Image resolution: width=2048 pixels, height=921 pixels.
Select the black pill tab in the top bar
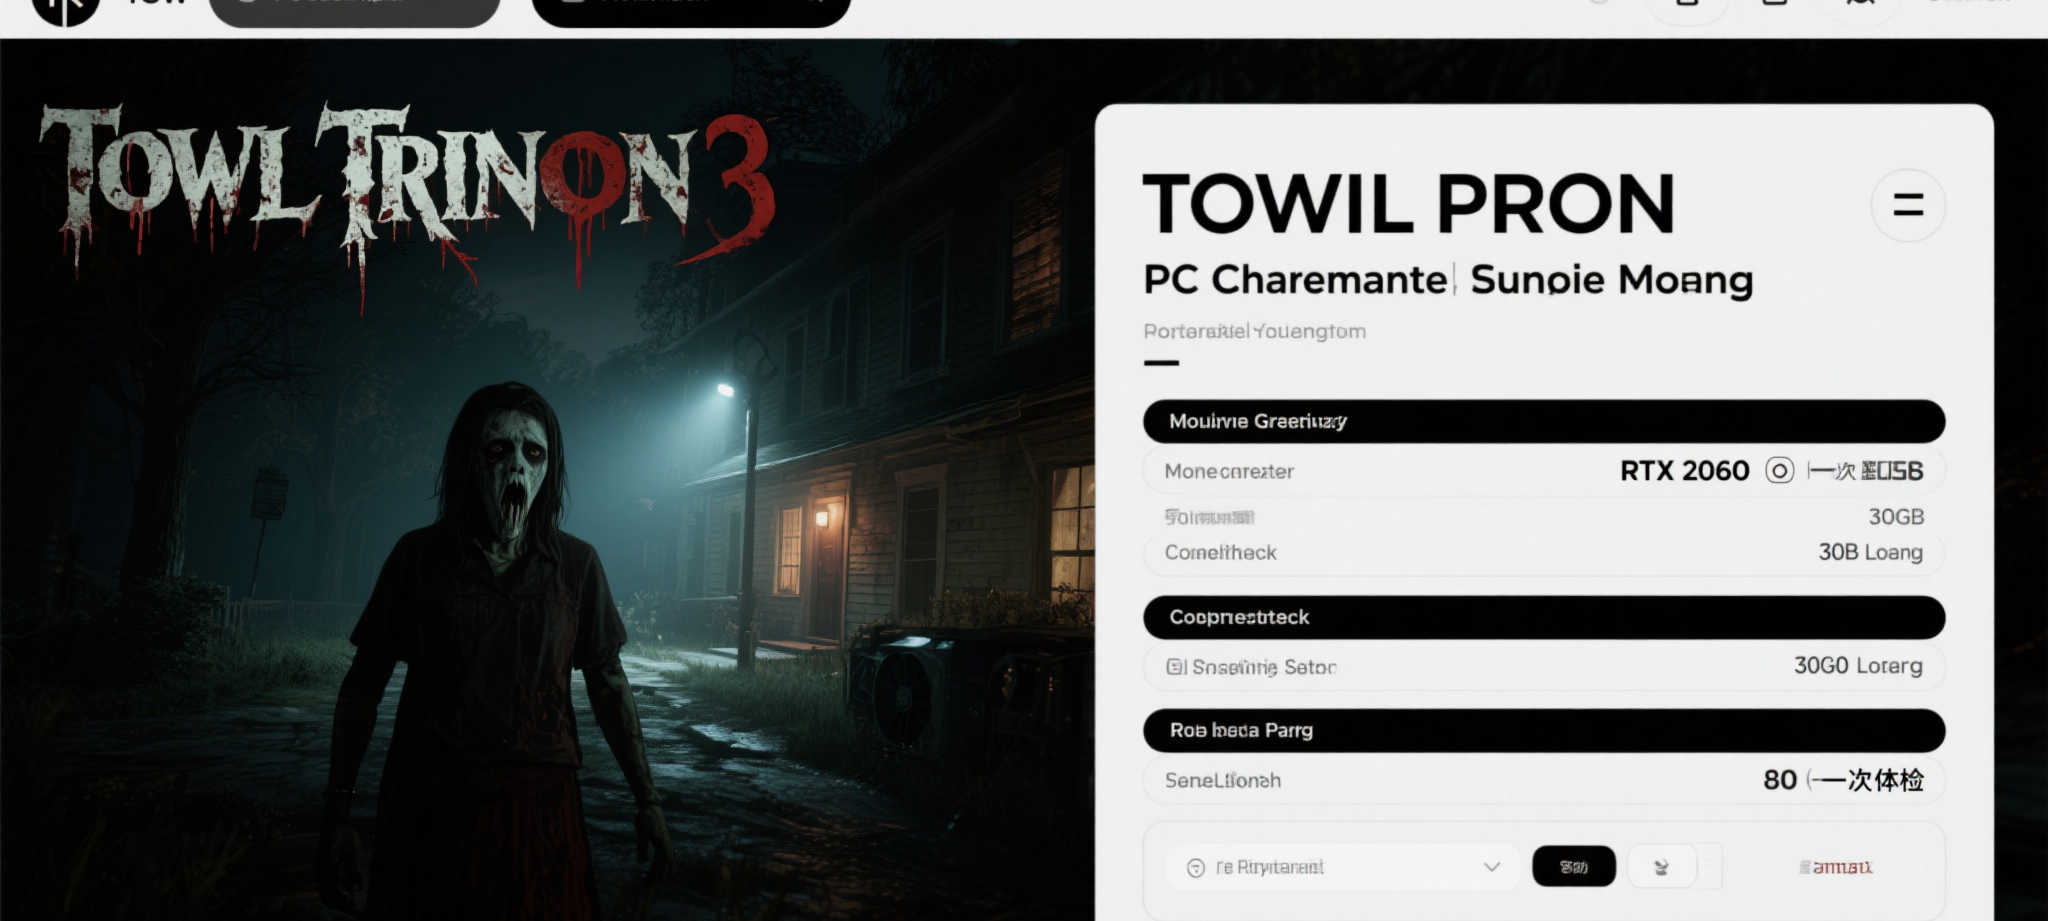point(691,10)
